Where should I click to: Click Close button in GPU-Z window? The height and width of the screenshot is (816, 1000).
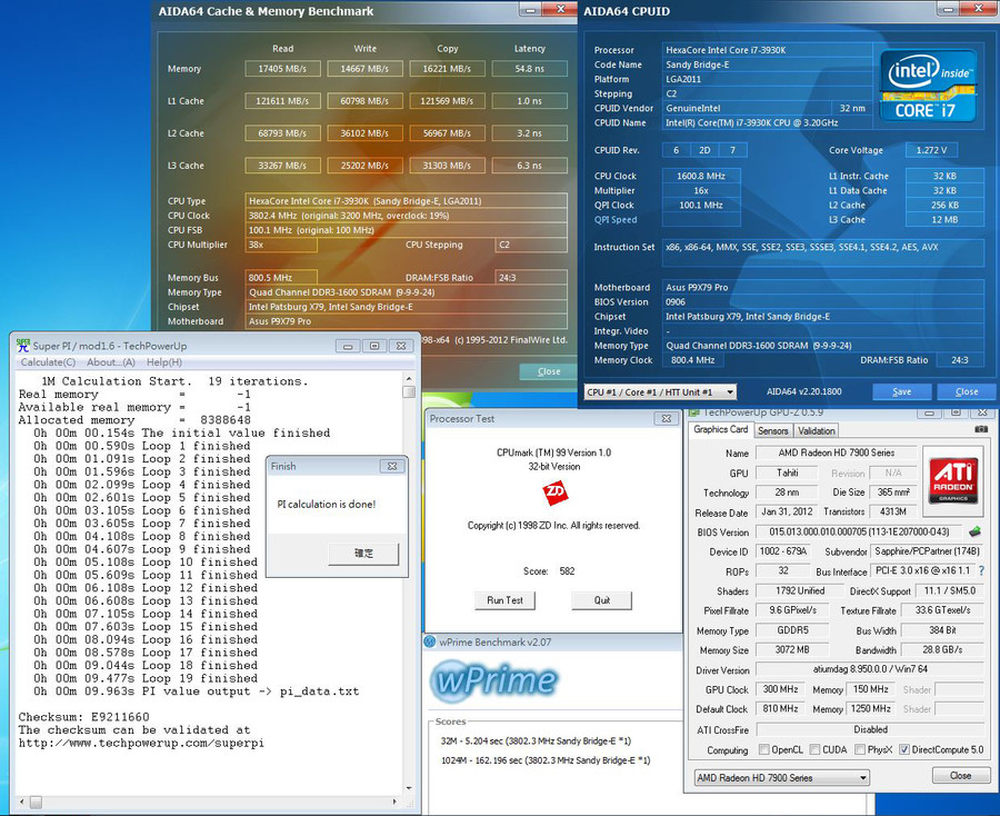960,776
